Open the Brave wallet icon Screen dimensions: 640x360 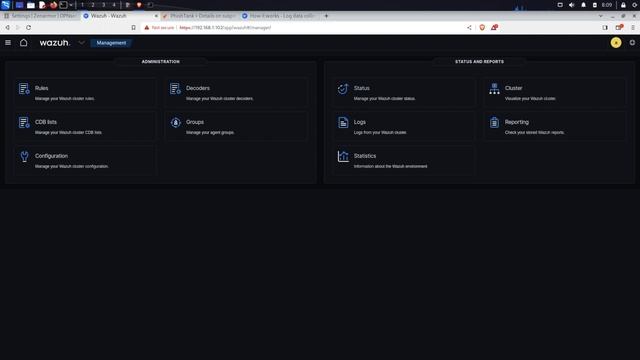[x=619, y=28]
